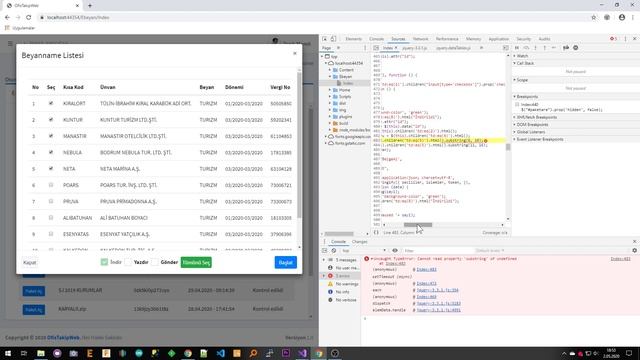Open the console context 'top' dropdown
Viewport: 640px width, 360px height.
coord(363,250)
